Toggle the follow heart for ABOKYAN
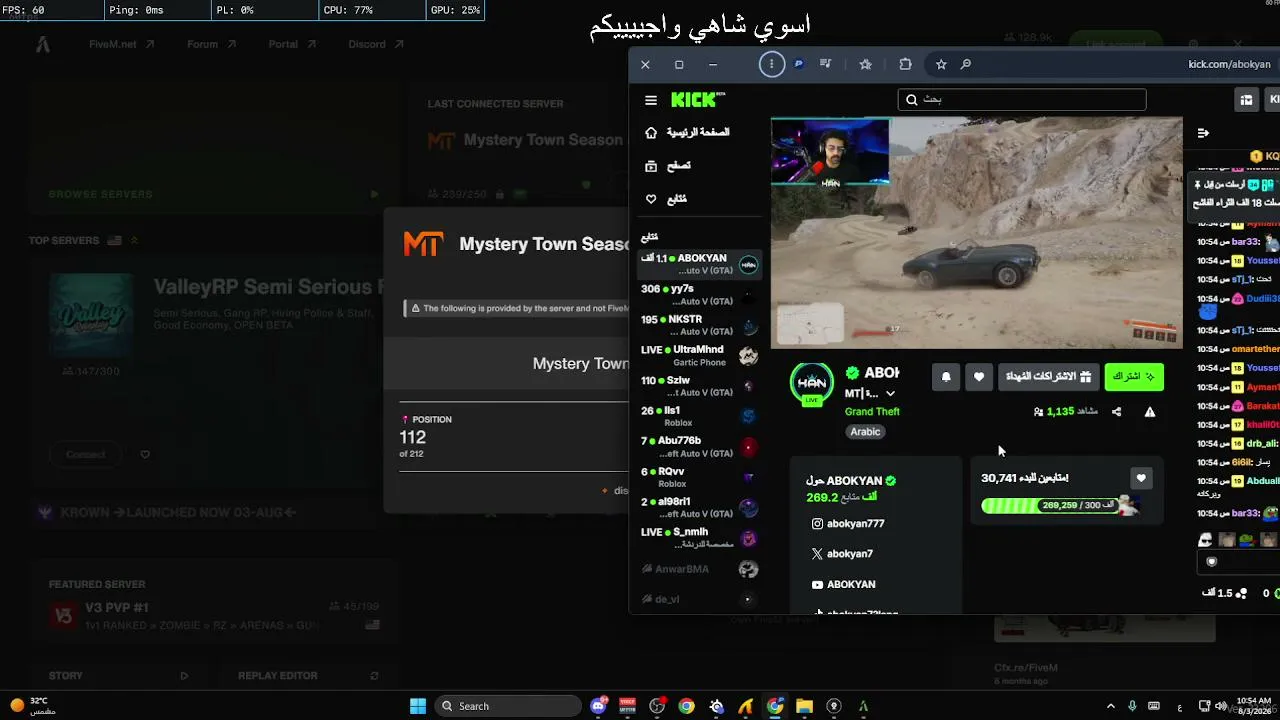1280x720 pixels. (x=979, y=377)
